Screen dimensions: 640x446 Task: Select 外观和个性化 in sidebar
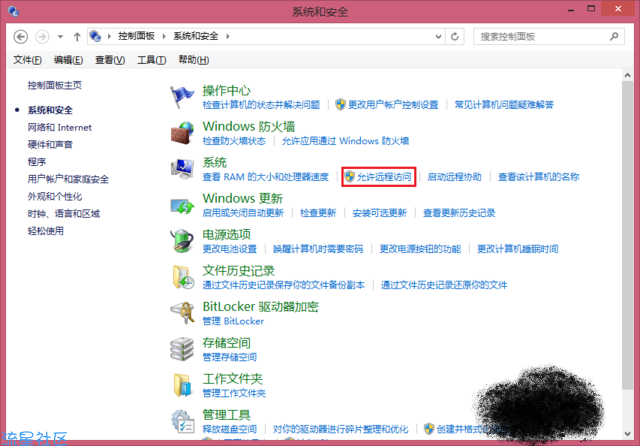[55, 196]
